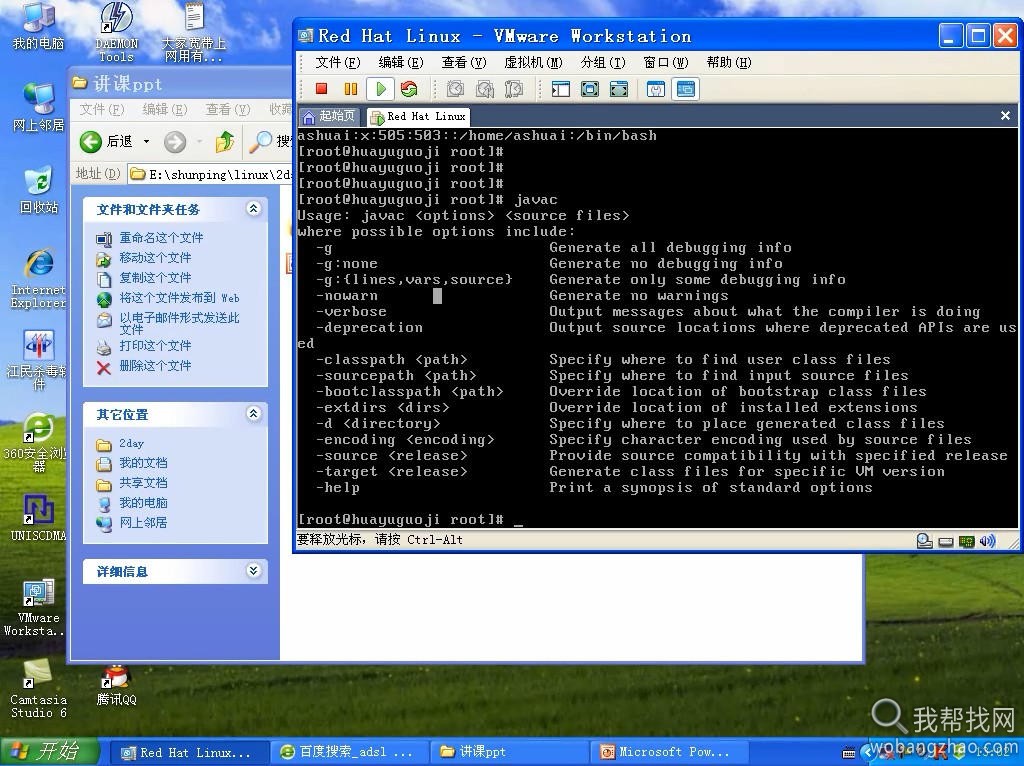Close the Red Hat Linux tab with X
Screen dimensions: 1024x766
1005,116
